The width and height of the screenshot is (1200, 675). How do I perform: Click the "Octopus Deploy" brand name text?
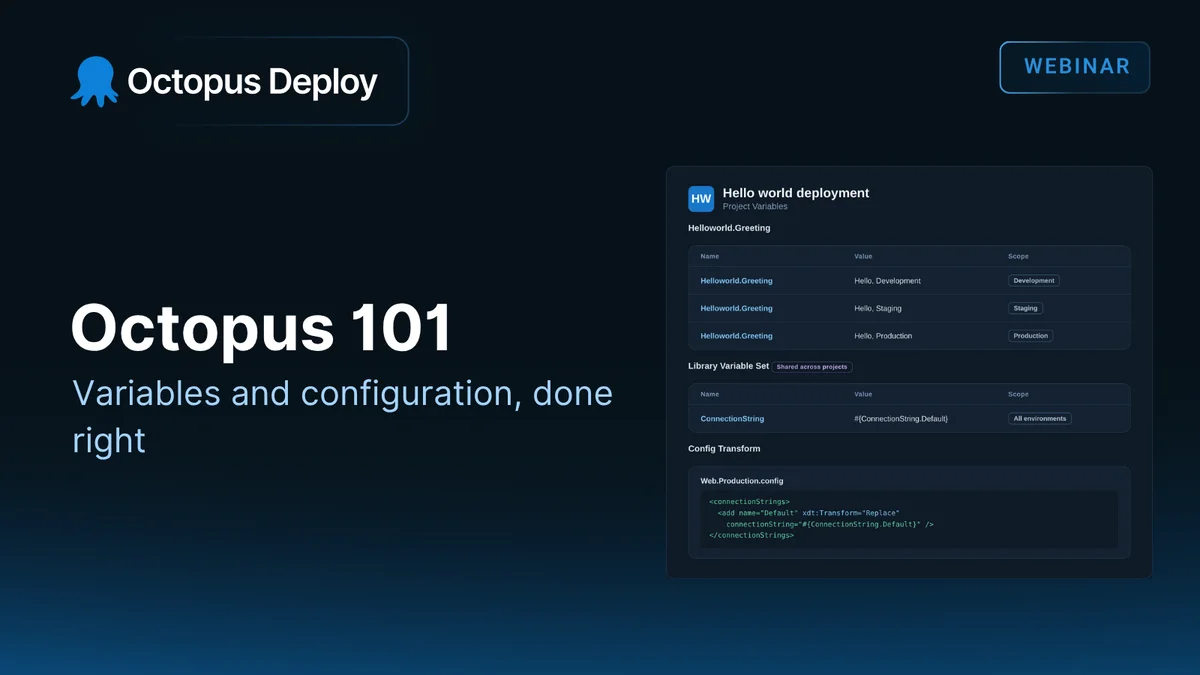252,82
